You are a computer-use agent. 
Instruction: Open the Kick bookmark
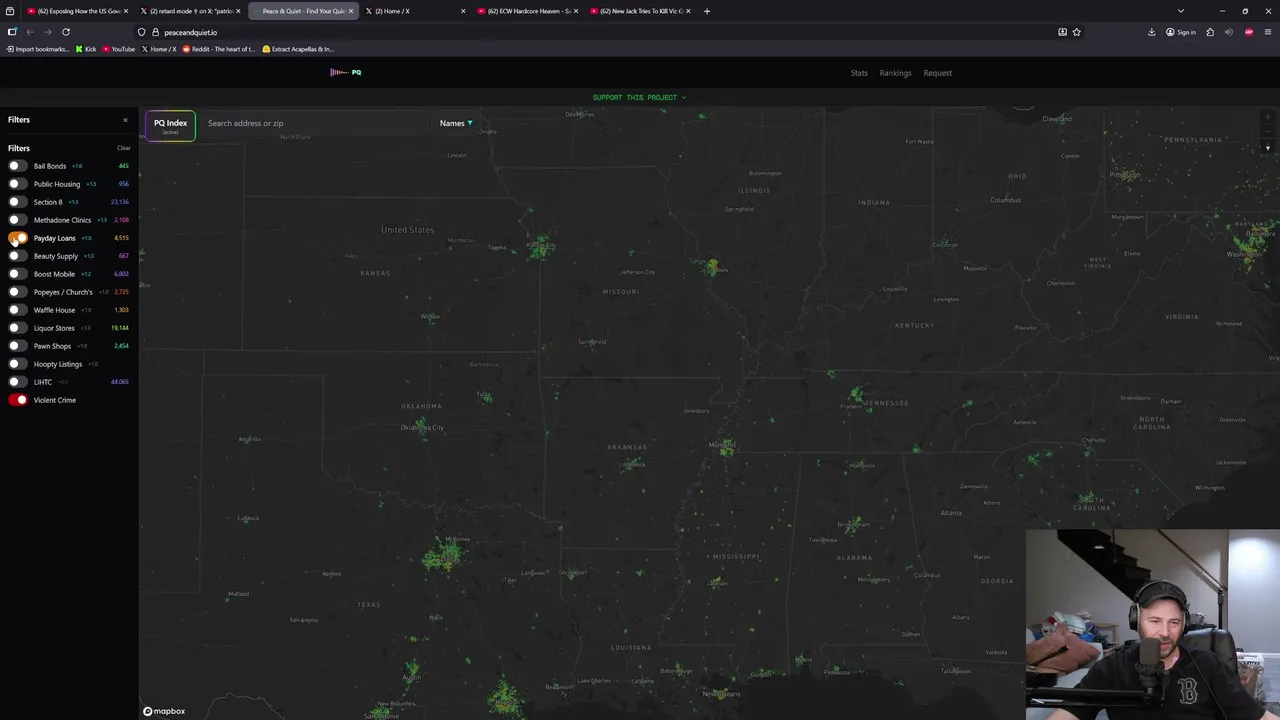(86, 49)
